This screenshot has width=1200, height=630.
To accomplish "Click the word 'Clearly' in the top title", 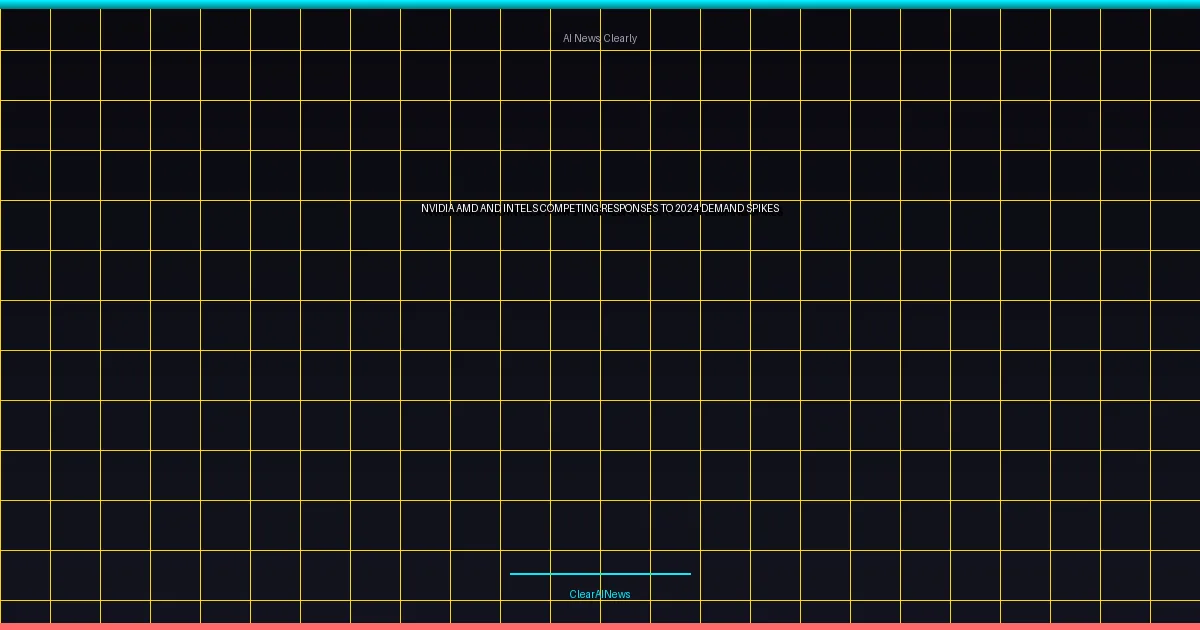I will point(620,38).
